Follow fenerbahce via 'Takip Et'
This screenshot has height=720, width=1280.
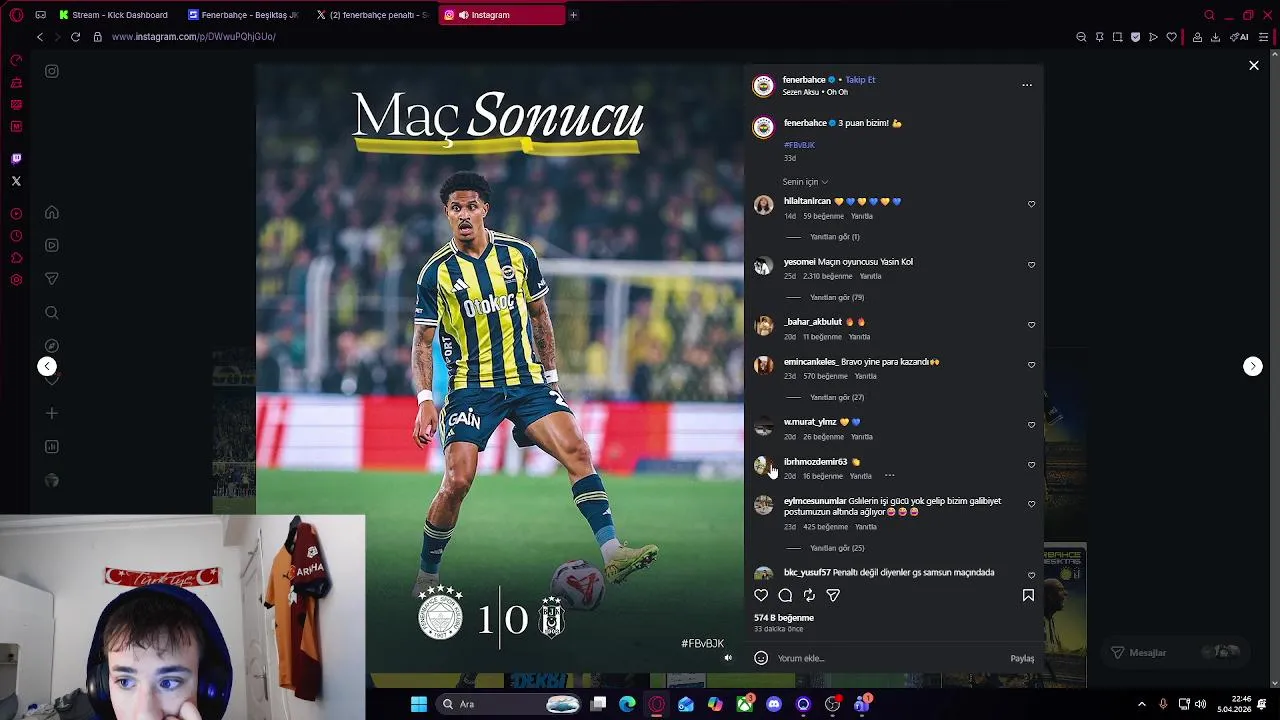(860, 80)
